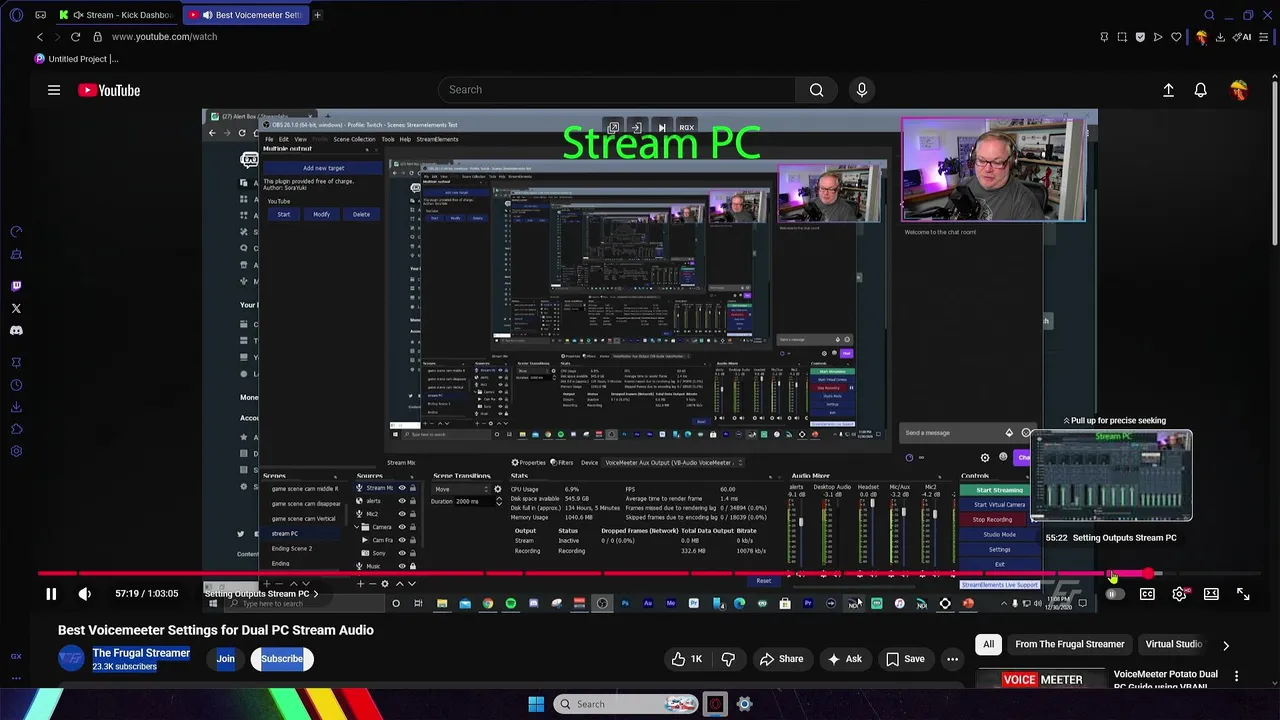
Task: Open YouTube guide hamburger menu
Action: (54, 90)
